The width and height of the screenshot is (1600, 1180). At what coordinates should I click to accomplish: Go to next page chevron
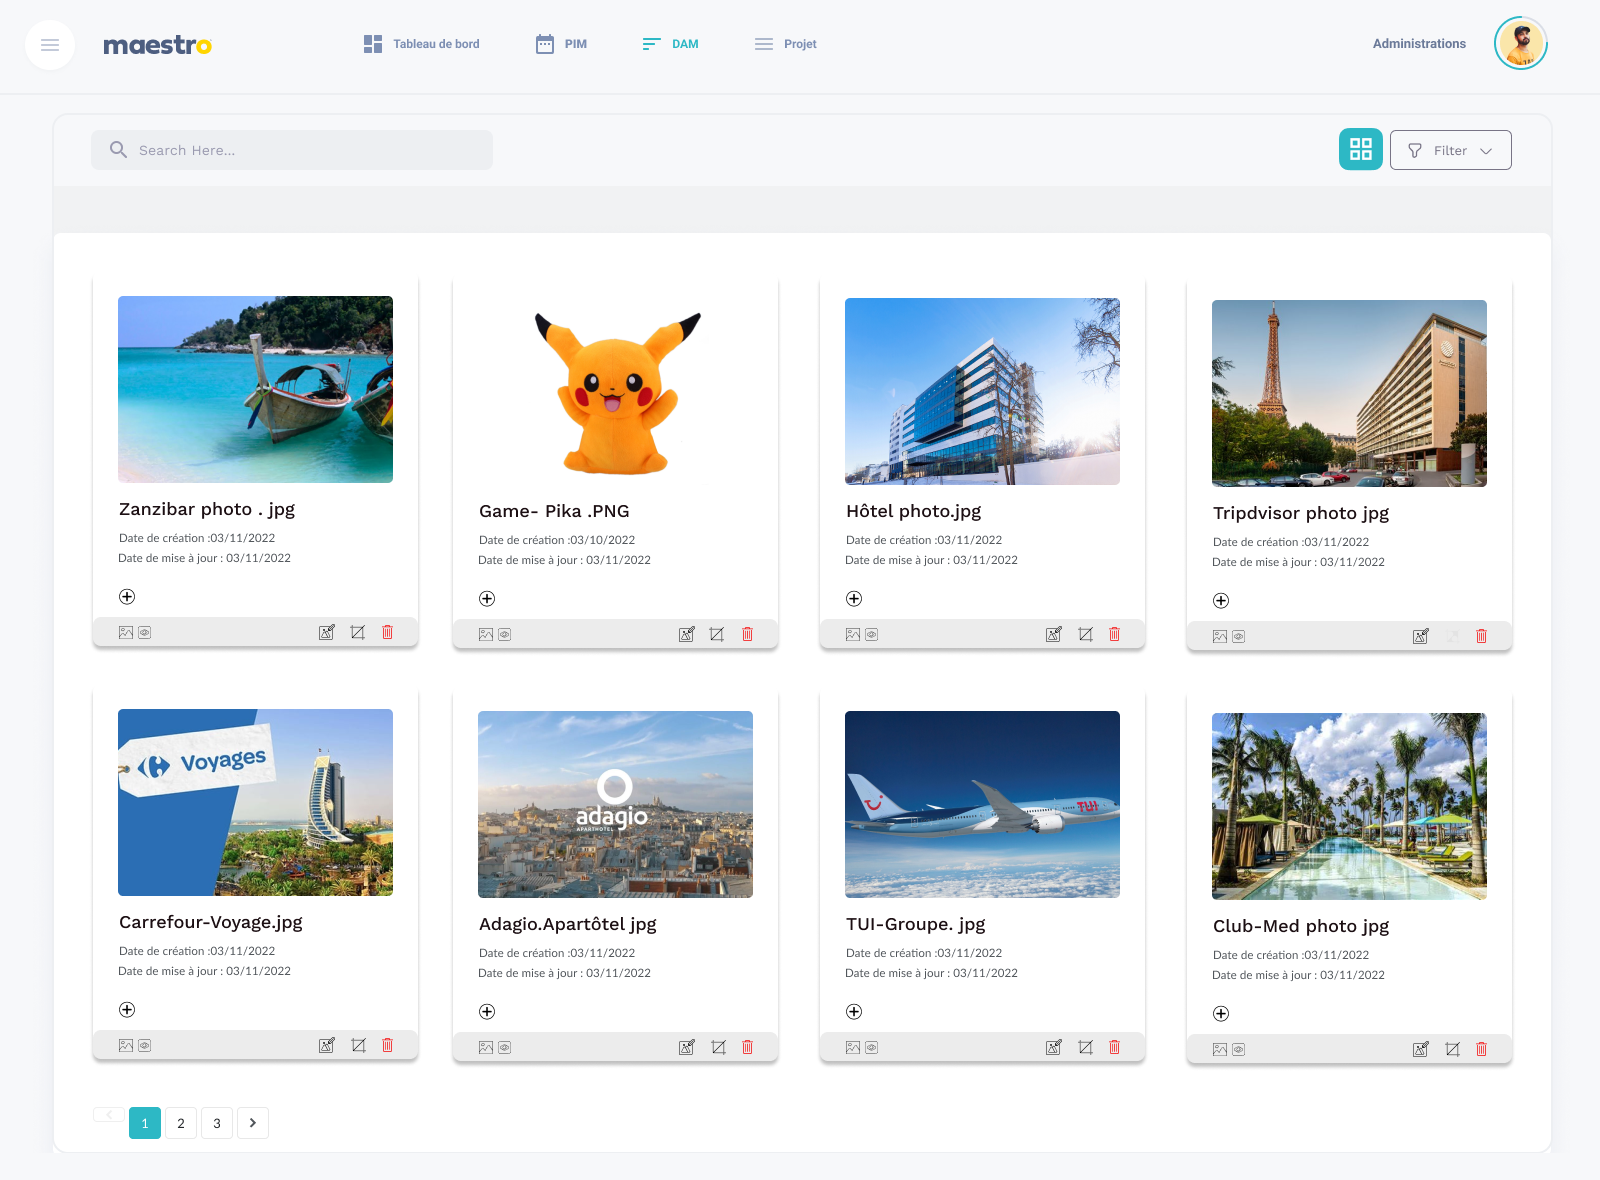[x=253, y=1123]
